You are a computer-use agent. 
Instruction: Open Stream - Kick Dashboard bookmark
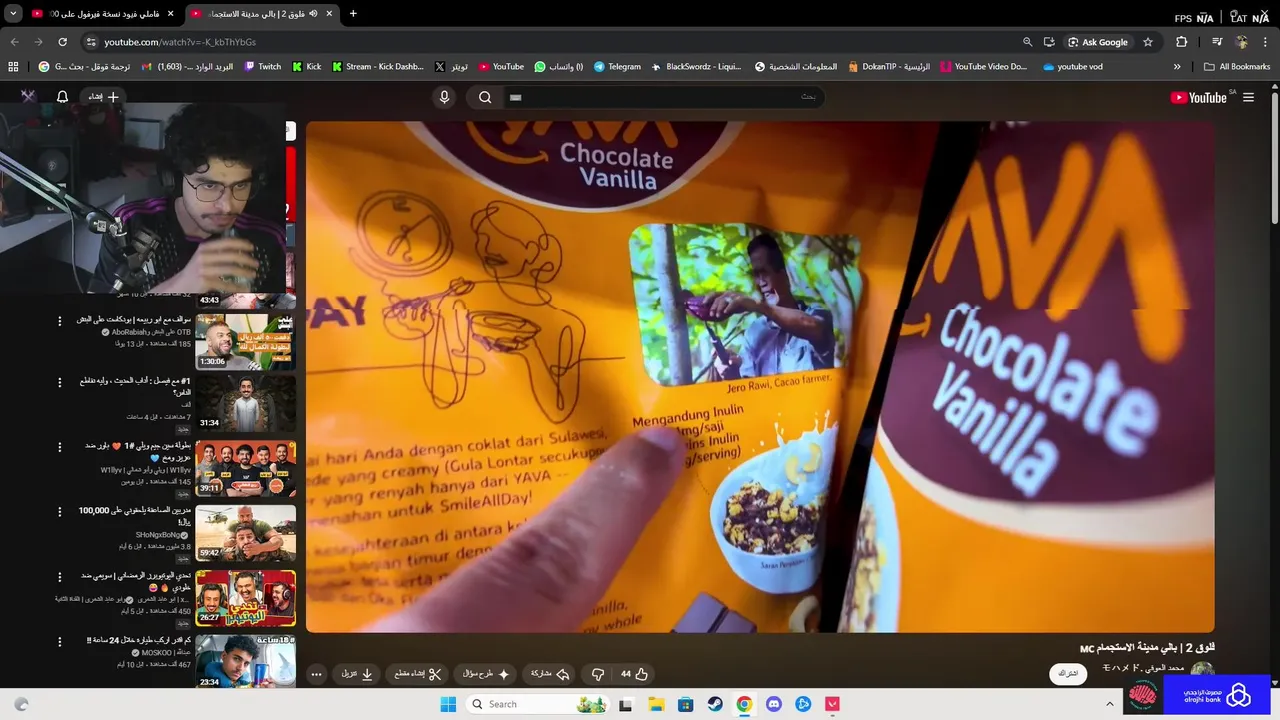click(x=377, y=67)
